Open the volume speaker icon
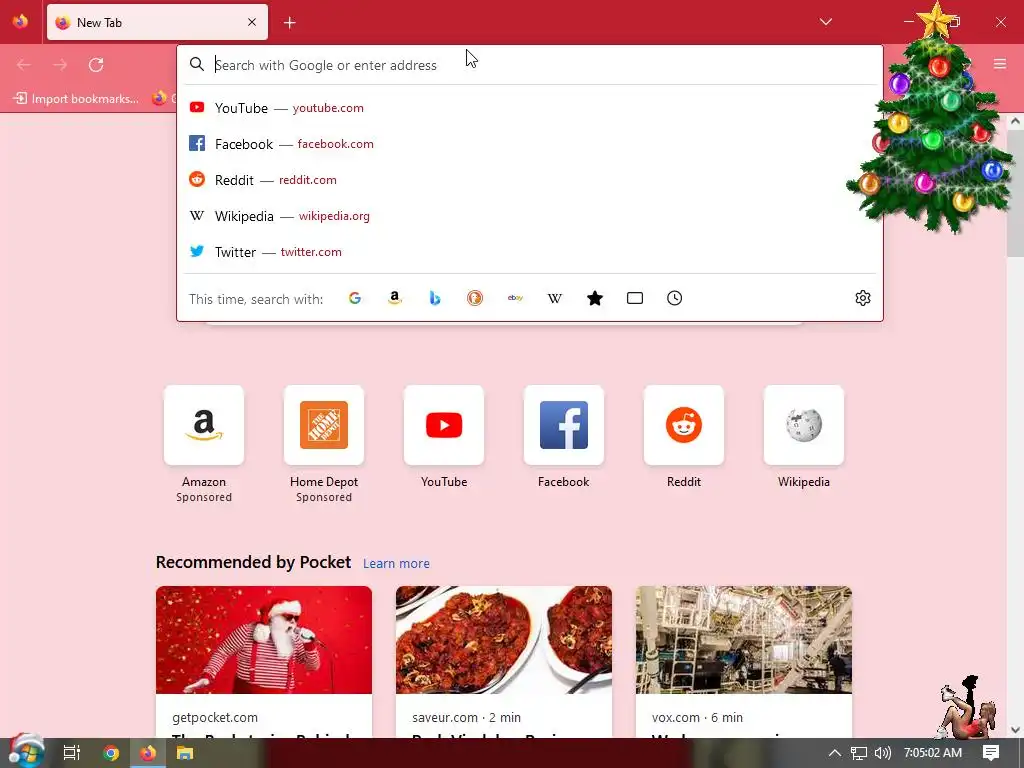The width and height of the screenshot is (1024, 768). coord(882,753)
